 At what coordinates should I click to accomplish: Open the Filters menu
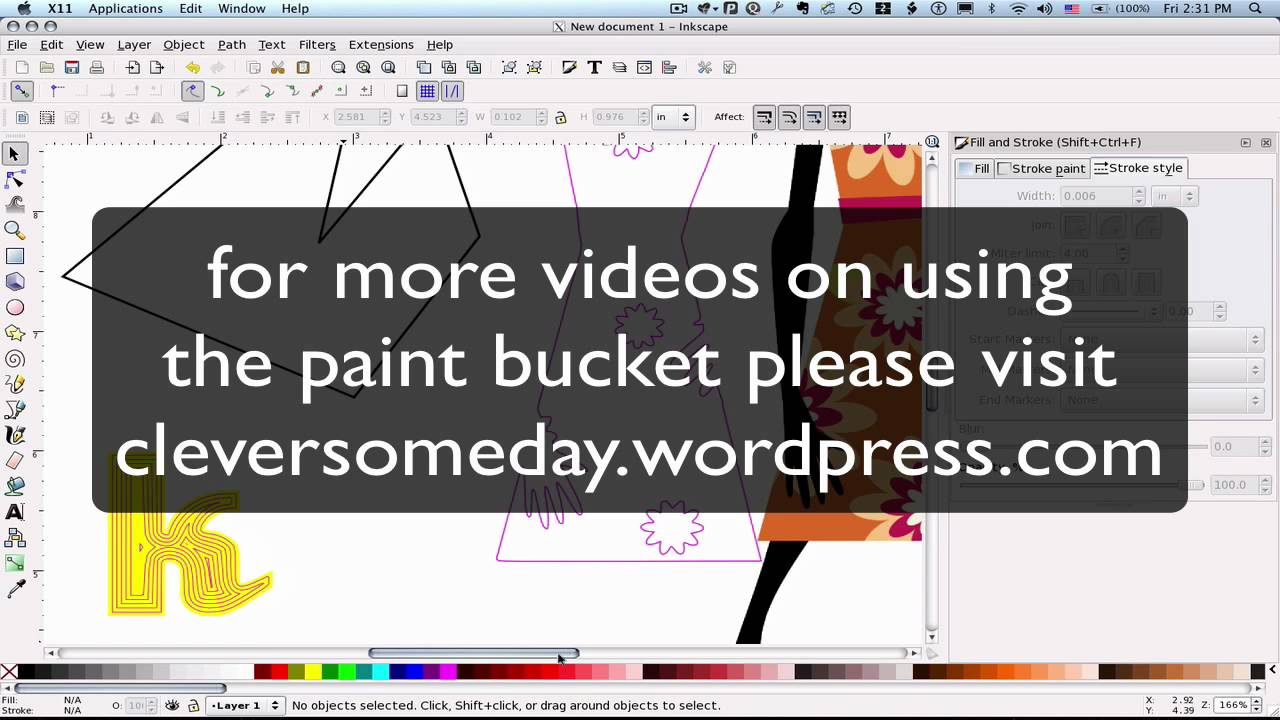point(317,44)
